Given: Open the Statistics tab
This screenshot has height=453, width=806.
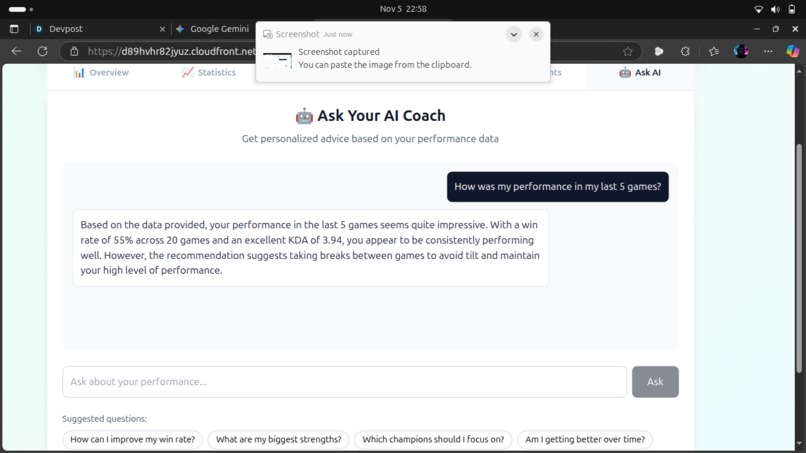Looking at the screenshot, I should click(x=209, y=73).
